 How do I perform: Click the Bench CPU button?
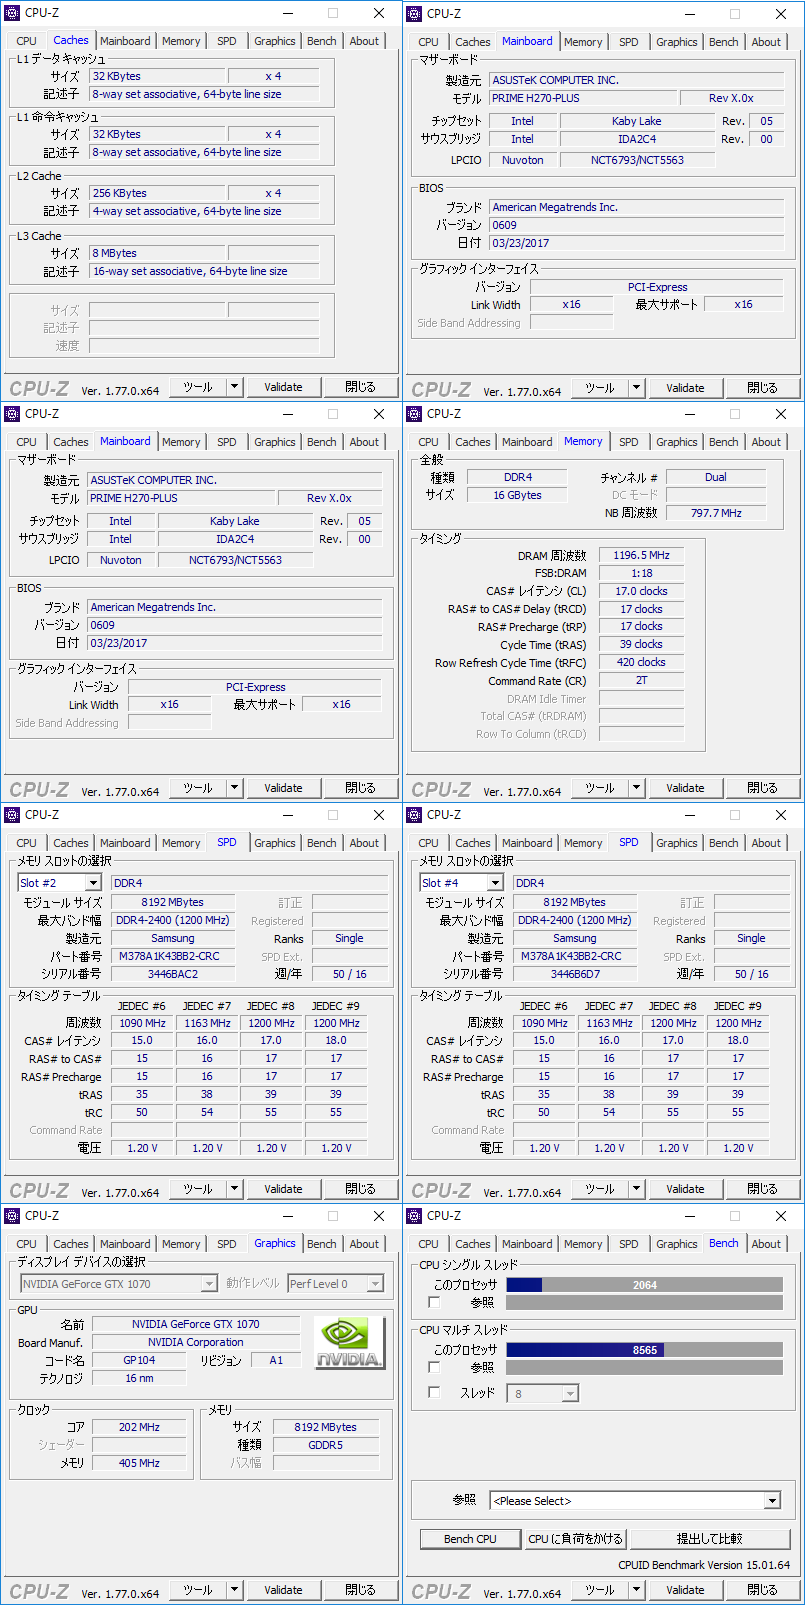pyautogui.click(x=470, y=1539)
